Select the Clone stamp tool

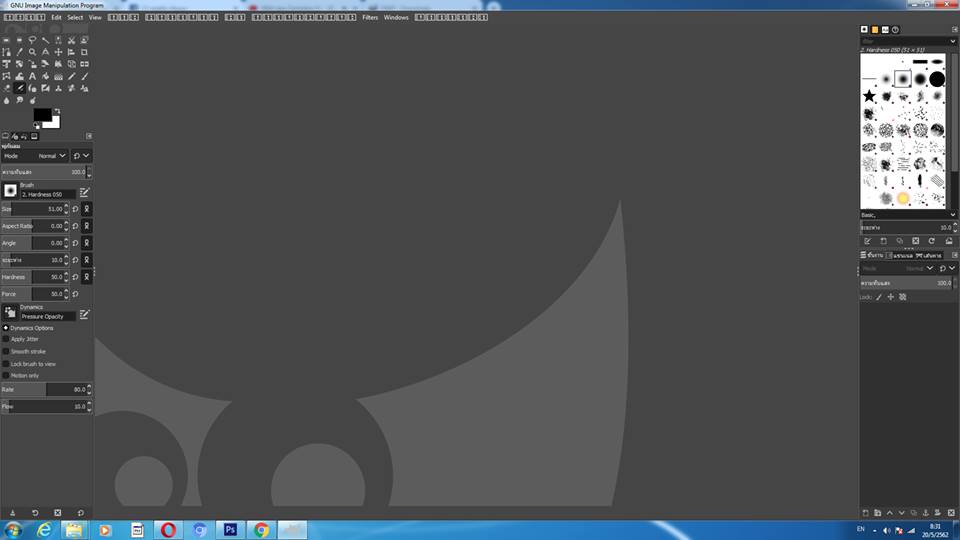[x=58, y=88]
